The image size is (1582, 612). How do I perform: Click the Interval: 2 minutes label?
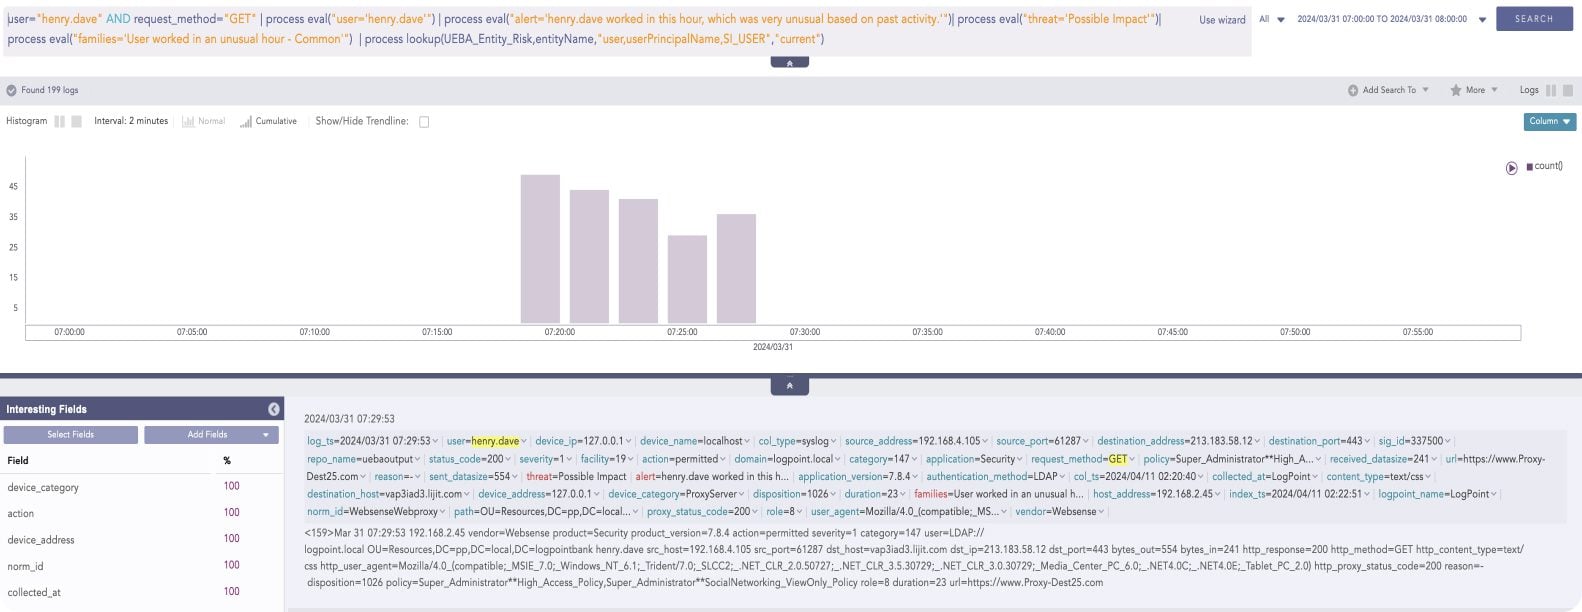click(x=131, y=121)
